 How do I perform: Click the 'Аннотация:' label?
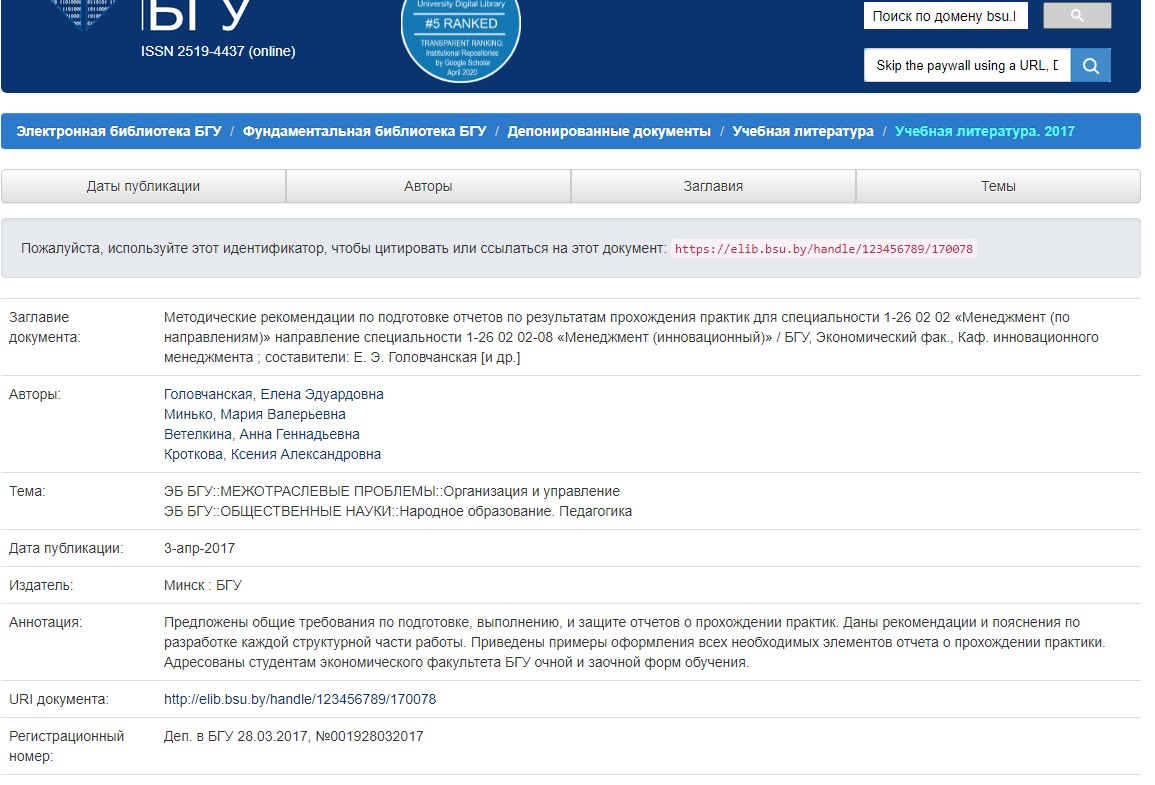click(x=46, y=622)
